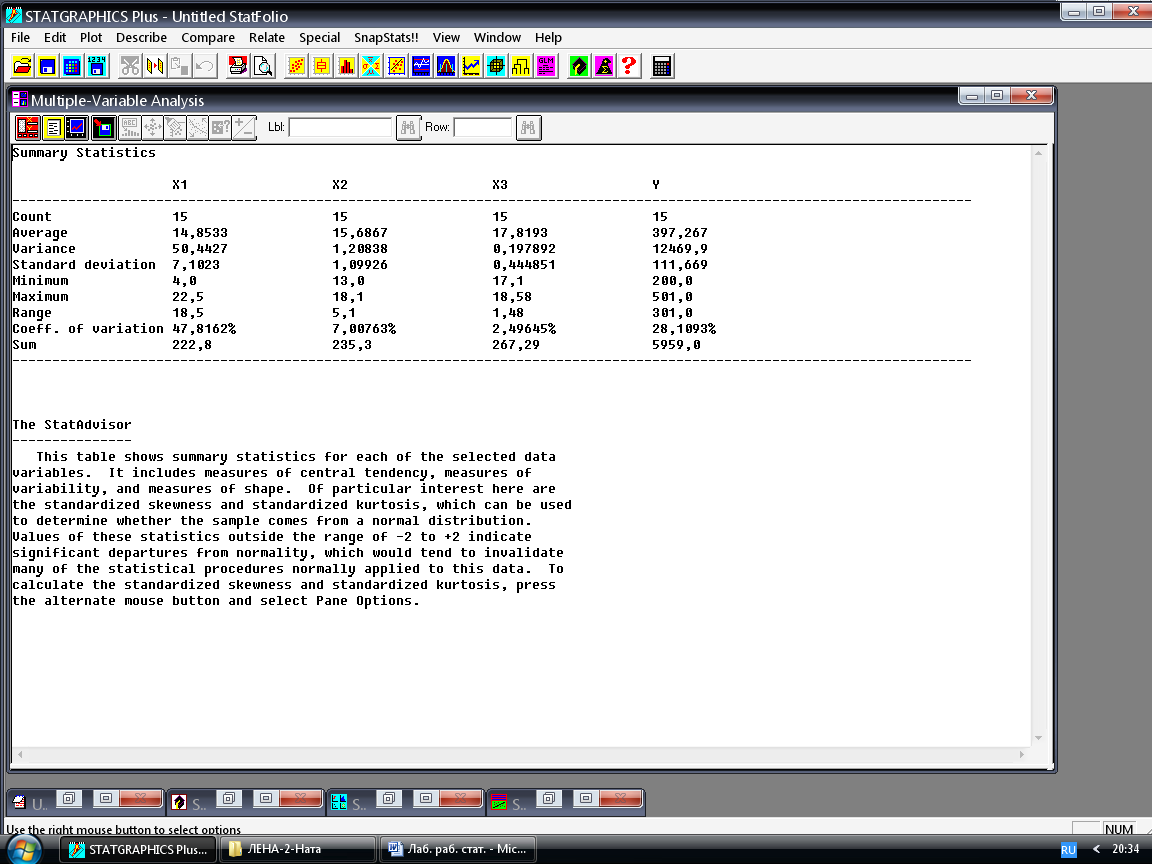The height and width of the screenshot is (864, 1152).
Task: Open the SnapStats!! menu
Action: (x=386, y=37)
